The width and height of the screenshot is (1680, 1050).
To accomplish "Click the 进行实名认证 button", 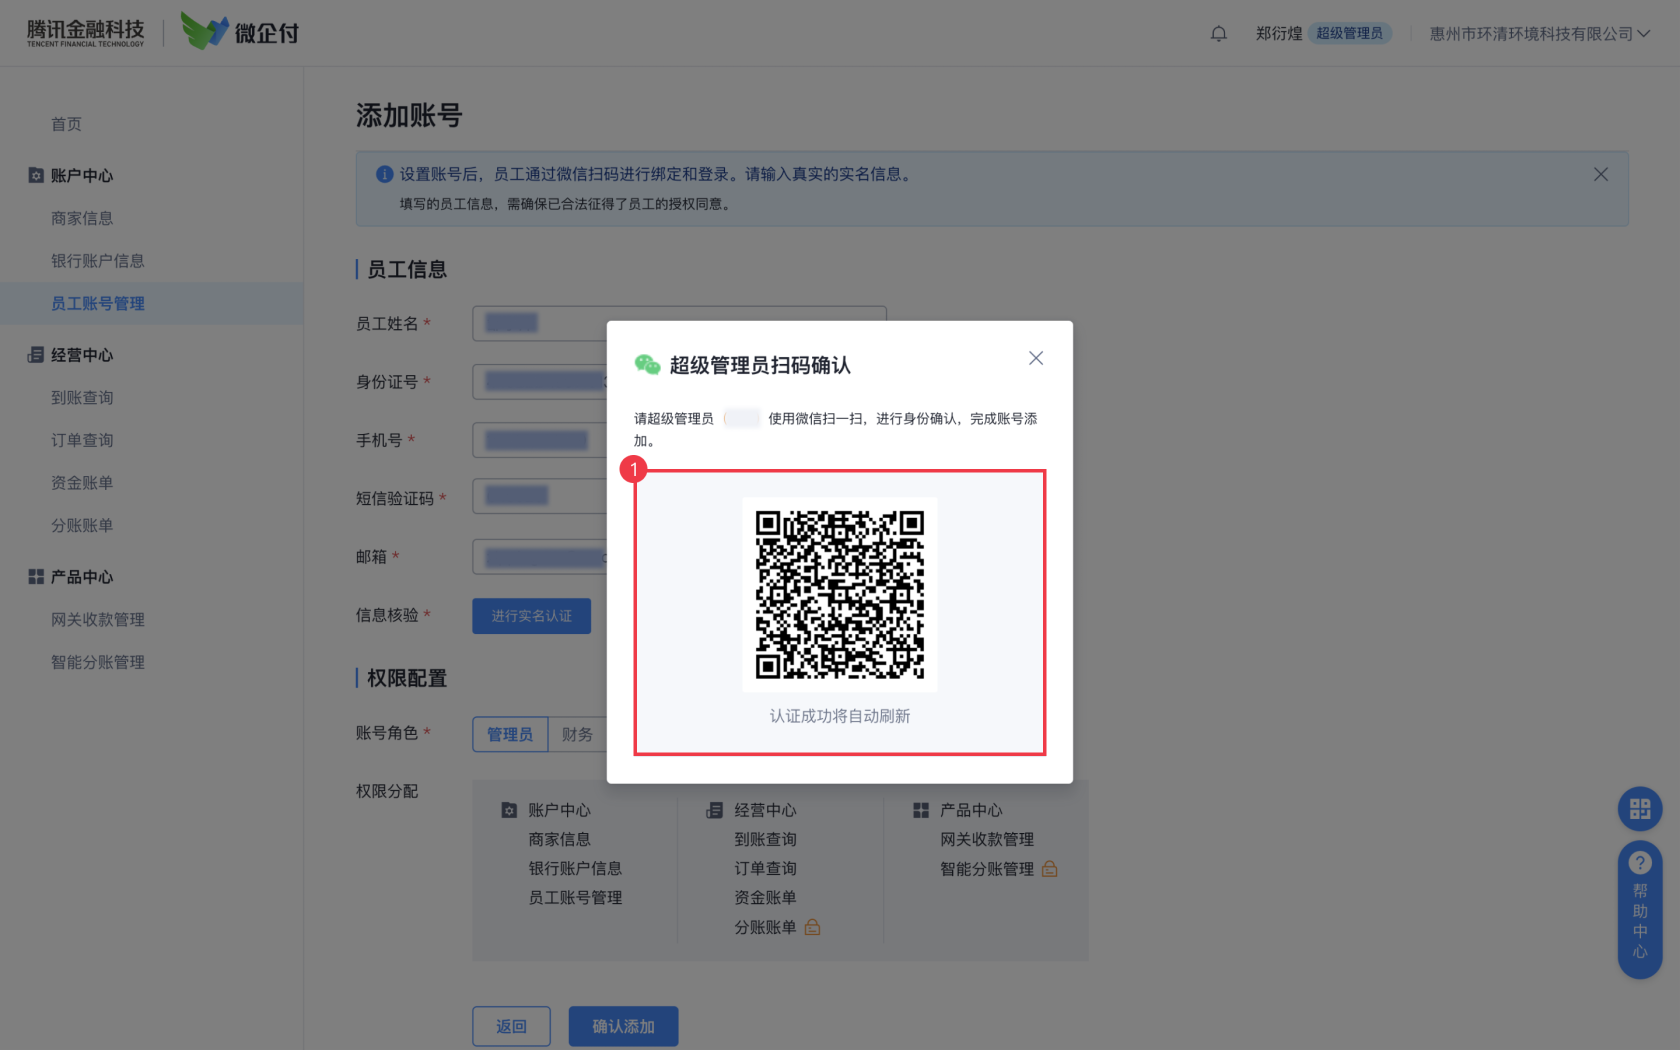I will click(x=531, y=616).
